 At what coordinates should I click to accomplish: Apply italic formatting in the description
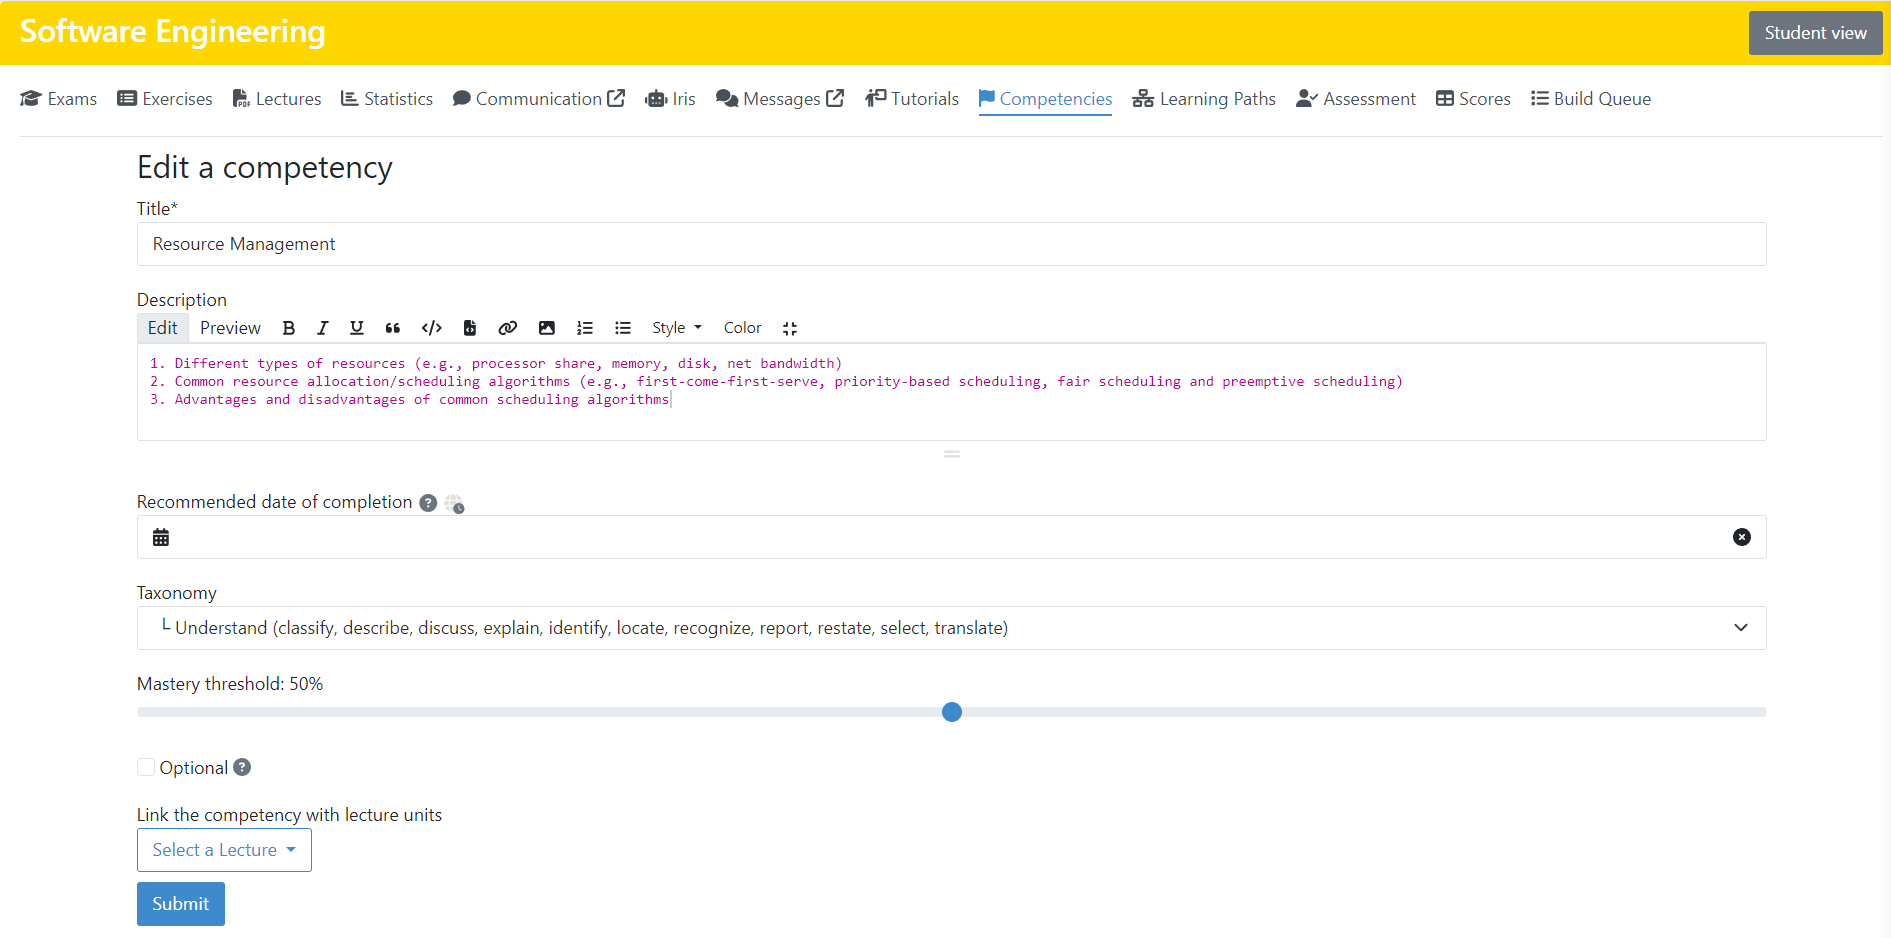point(322,328)
